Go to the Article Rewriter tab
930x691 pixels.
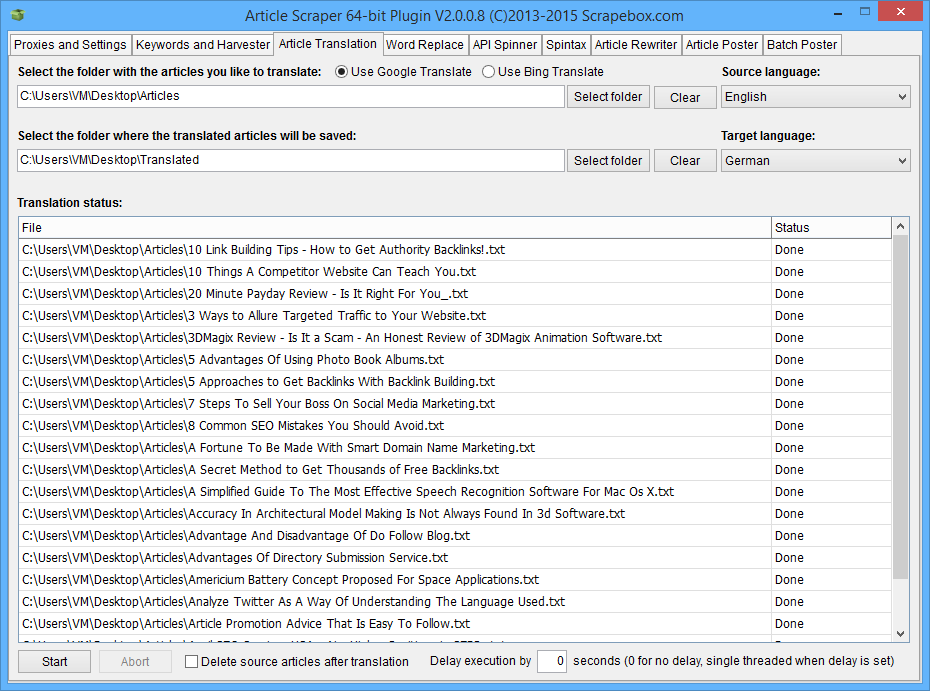[636, 45]
